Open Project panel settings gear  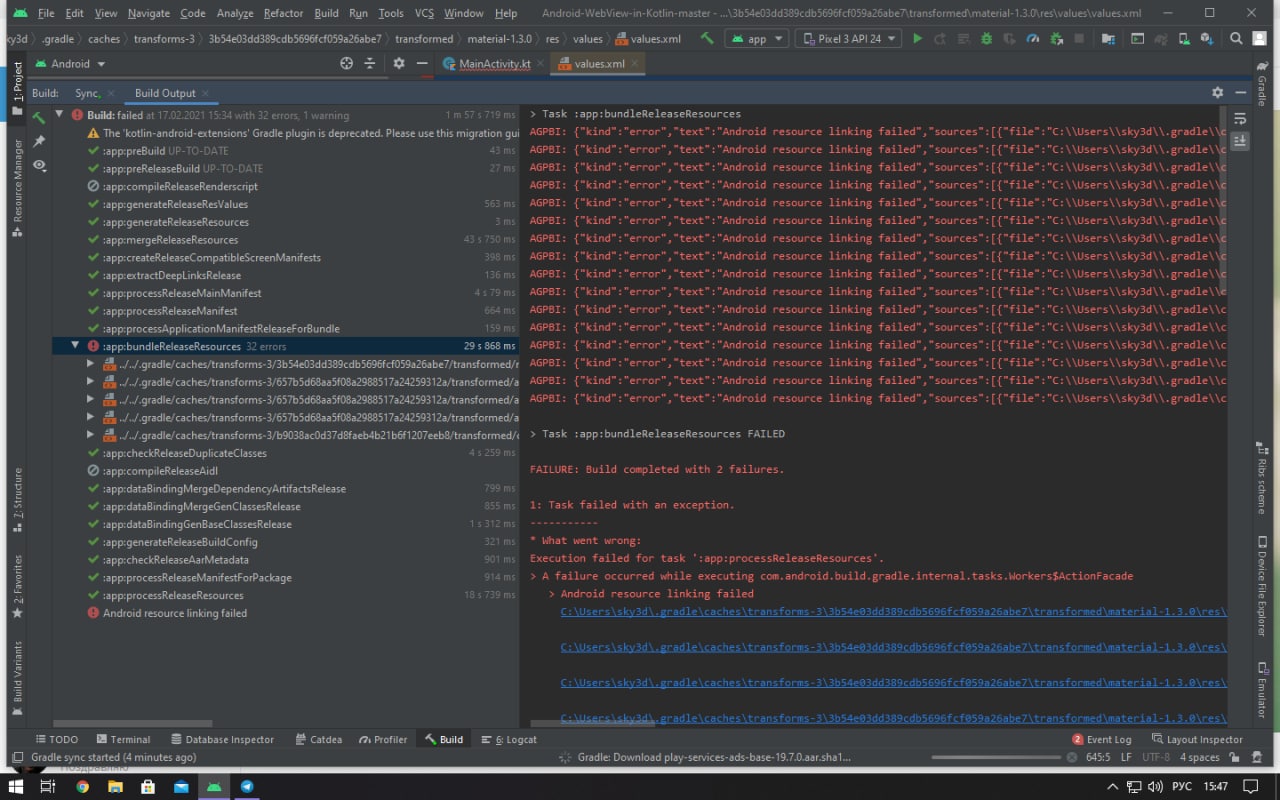point(398,63)
